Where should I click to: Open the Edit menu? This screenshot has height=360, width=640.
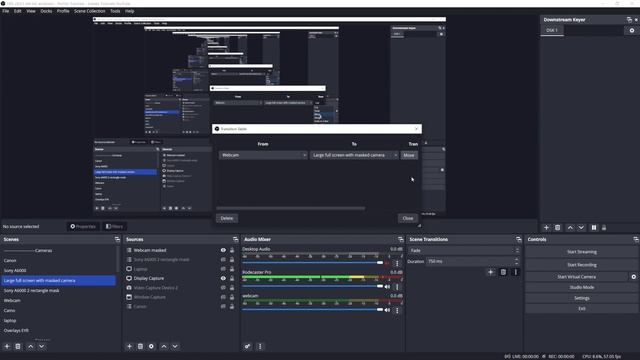pyautogui.click(x=18, y=11)
